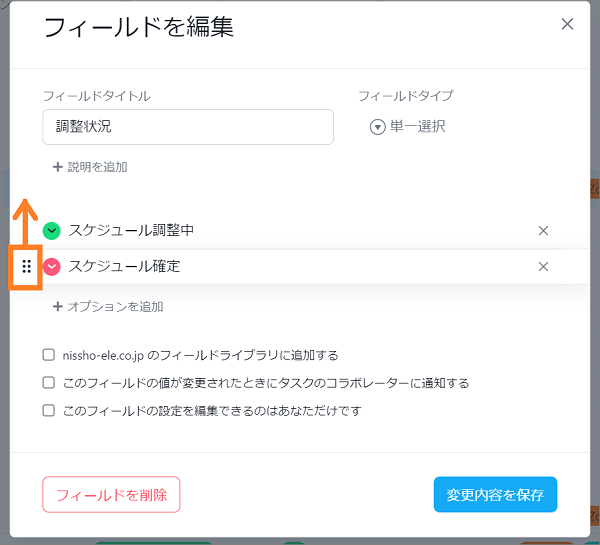Open pink color dropdown for スケジュール確定
600x545 pixels.
52,266
